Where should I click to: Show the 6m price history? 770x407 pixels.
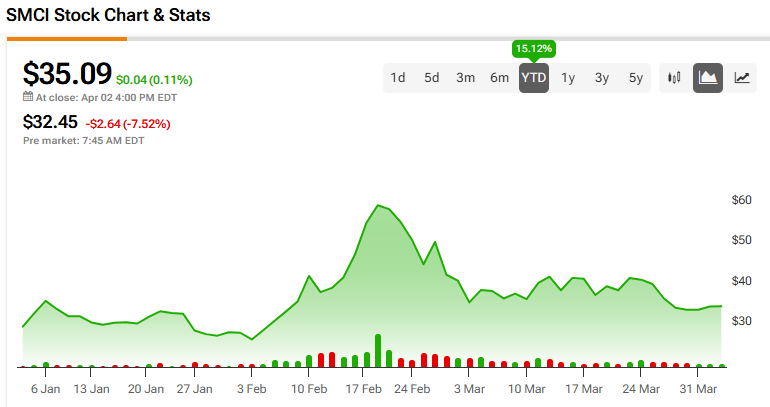click(499, 78)
